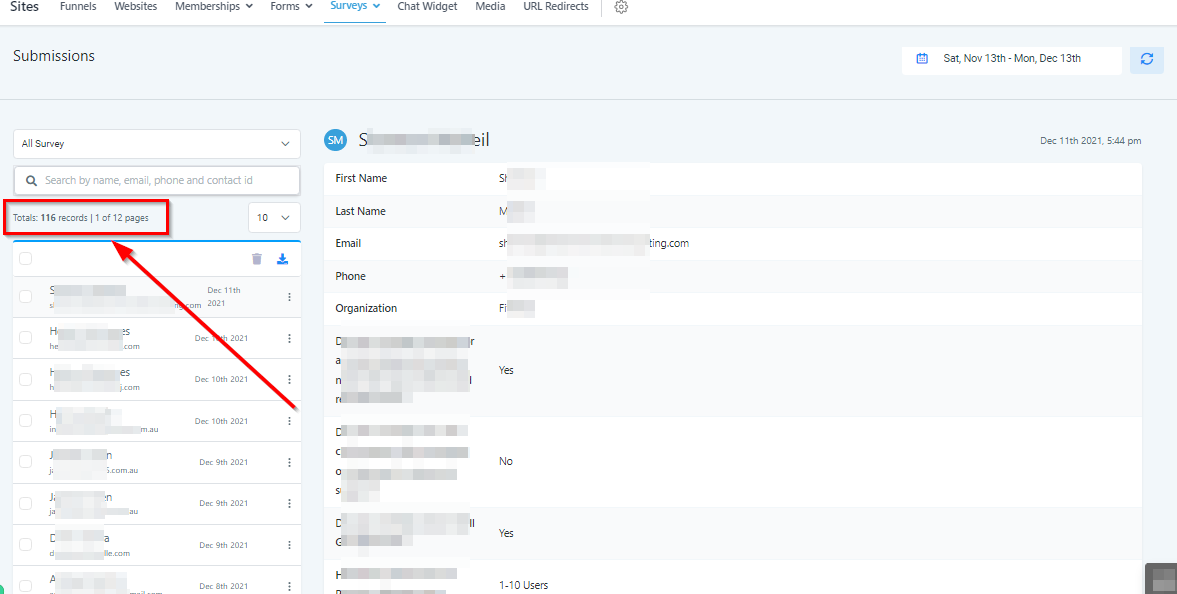Click the No survey answer
This screenshot has width=1177, height=594.
pyautogui.click(x=506, y=461)
